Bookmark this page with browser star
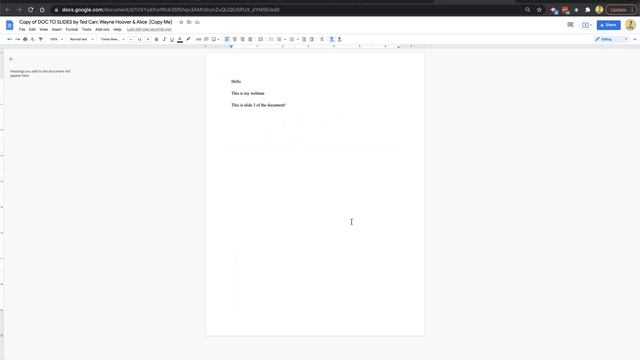This screenshot has width=640, height=360. [539, 9]
